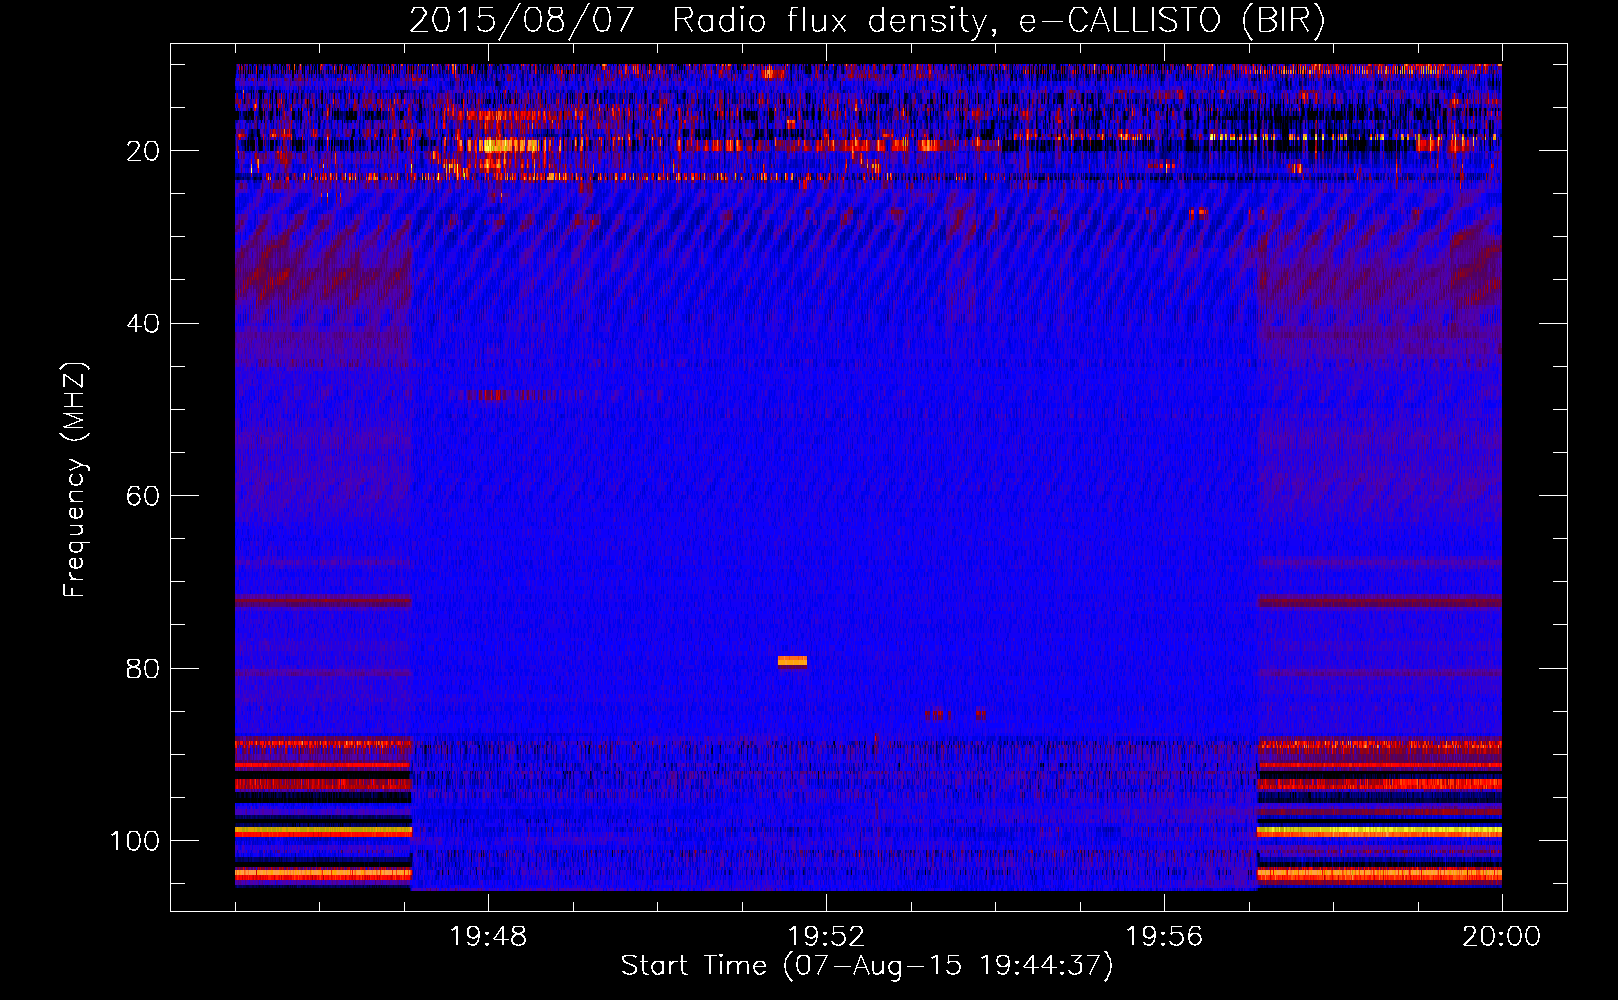
Task: Click the 20 MHz frequency tick label
Action: (143, 151)
